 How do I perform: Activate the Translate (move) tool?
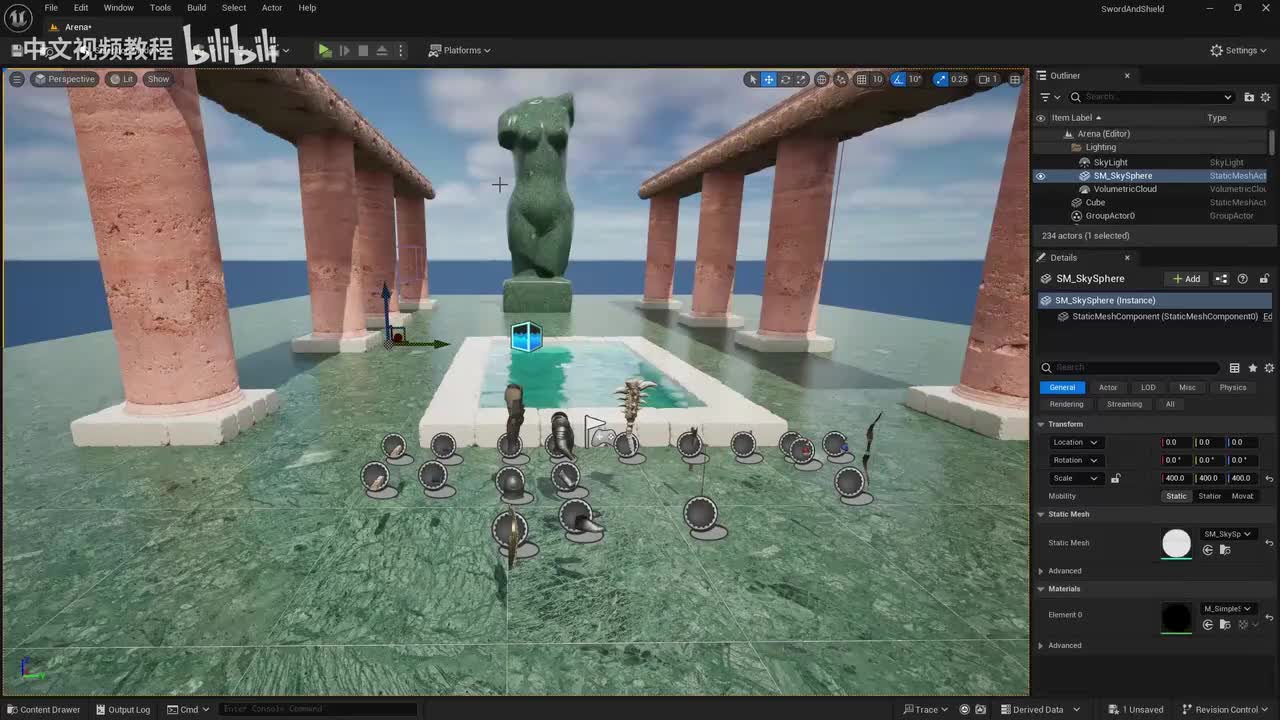[x=769, y=79]
